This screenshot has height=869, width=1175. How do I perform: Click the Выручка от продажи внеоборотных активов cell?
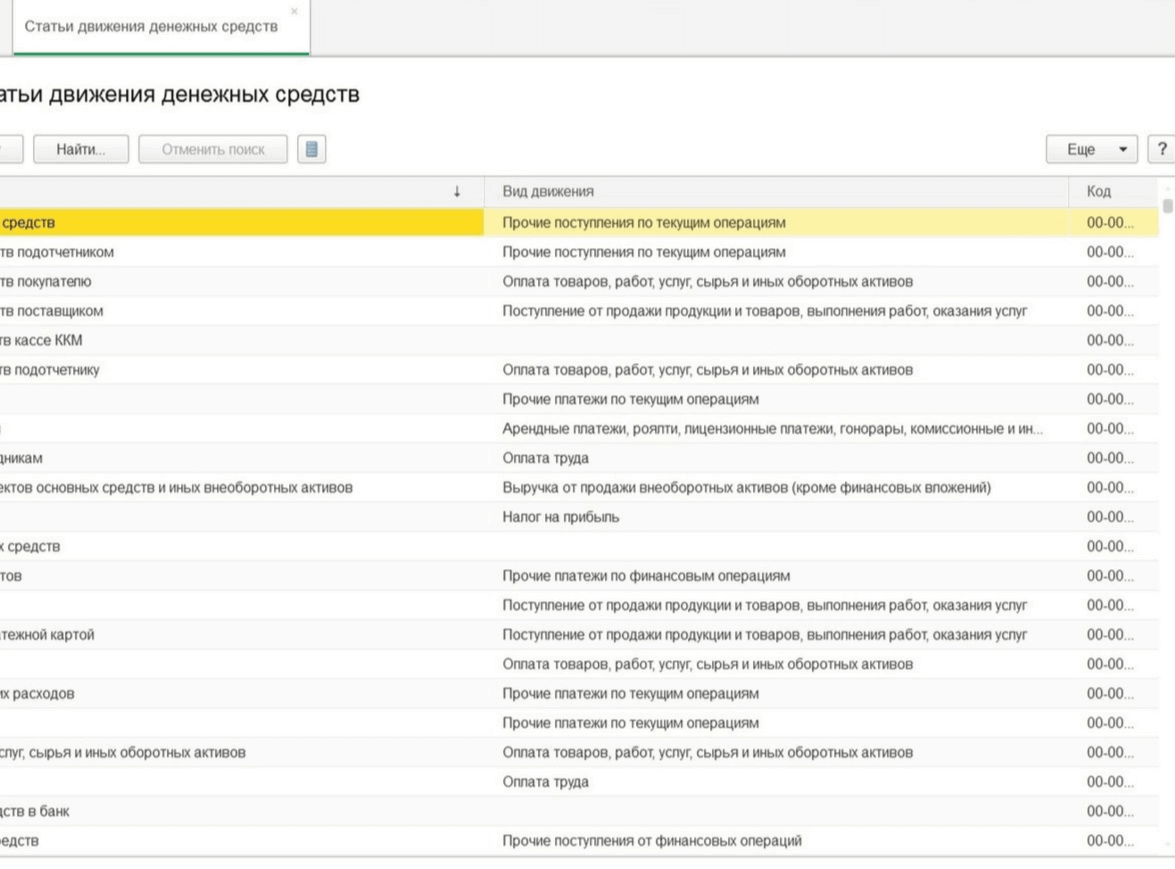pyautogui.click(x=746, y=488)
